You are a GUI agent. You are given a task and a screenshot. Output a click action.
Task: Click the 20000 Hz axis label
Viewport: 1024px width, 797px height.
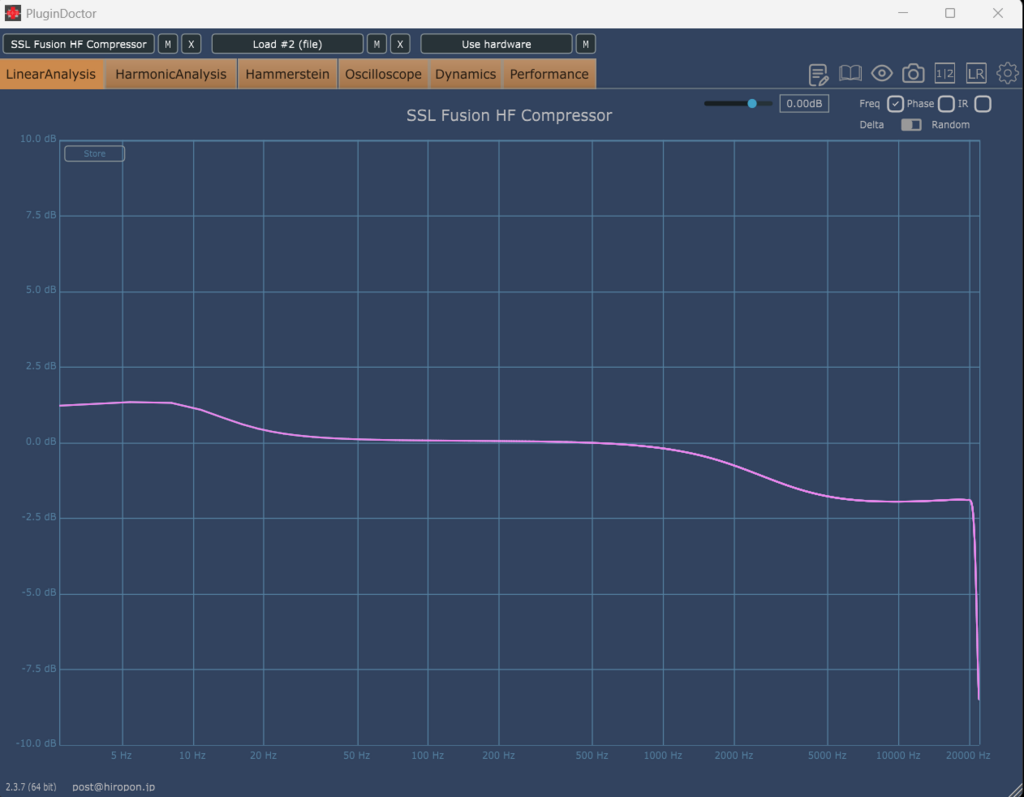click(x=968, y=755)
